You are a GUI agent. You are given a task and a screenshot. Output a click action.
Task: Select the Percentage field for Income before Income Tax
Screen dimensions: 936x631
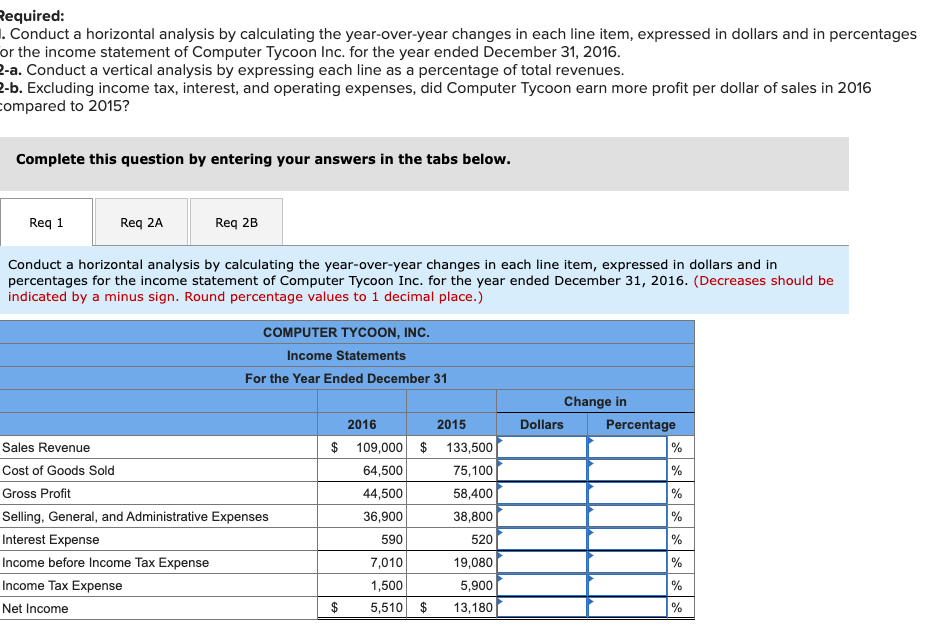coord(628,562)
